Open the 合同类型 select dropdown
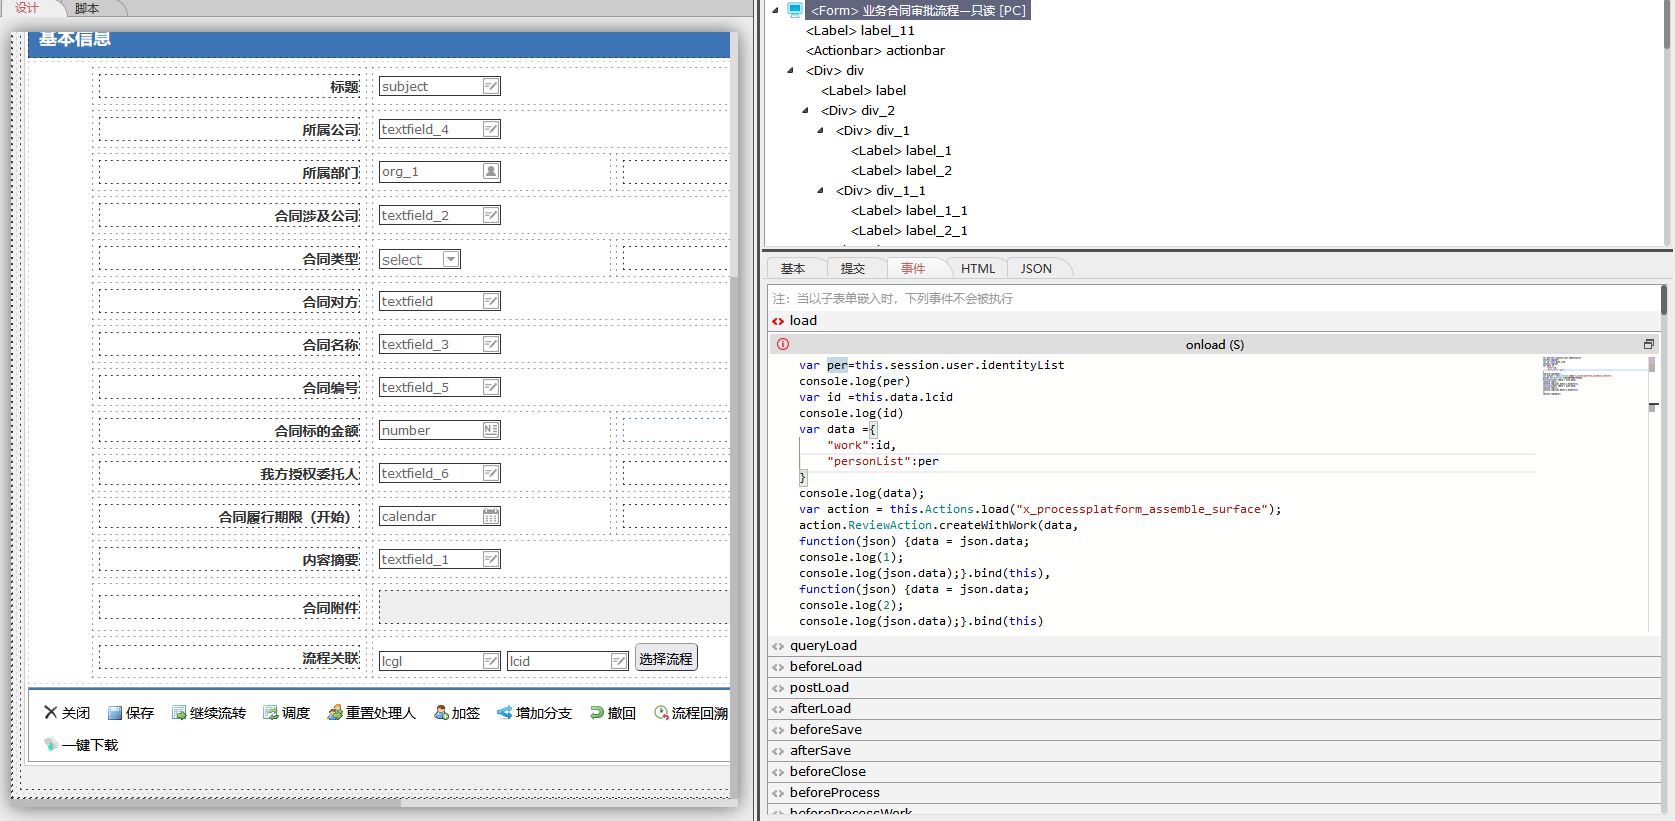1675x821 pixels. click(x=451, y=260)
